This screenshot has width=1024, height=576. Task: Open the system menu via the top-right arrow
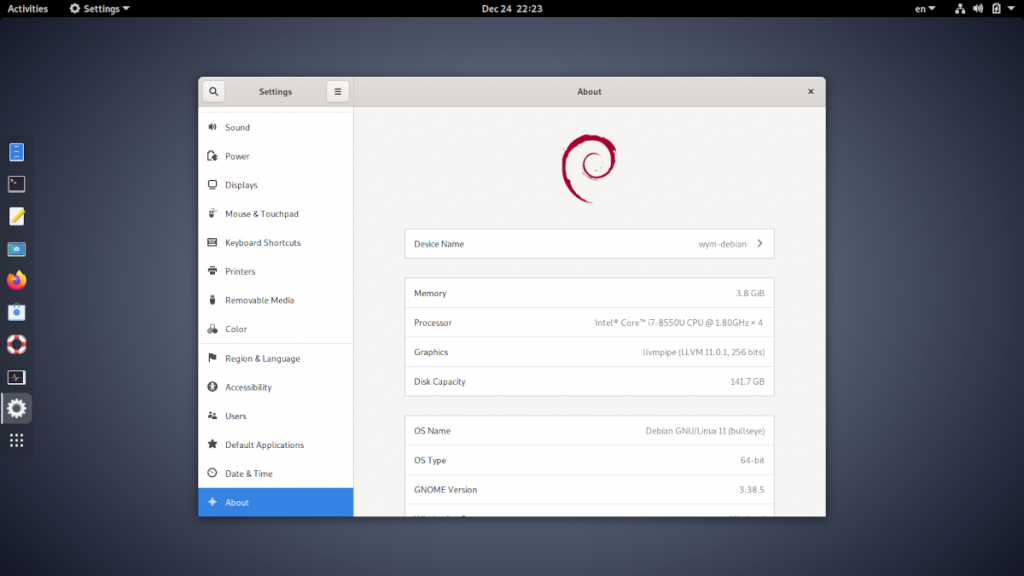[1013, 8]
